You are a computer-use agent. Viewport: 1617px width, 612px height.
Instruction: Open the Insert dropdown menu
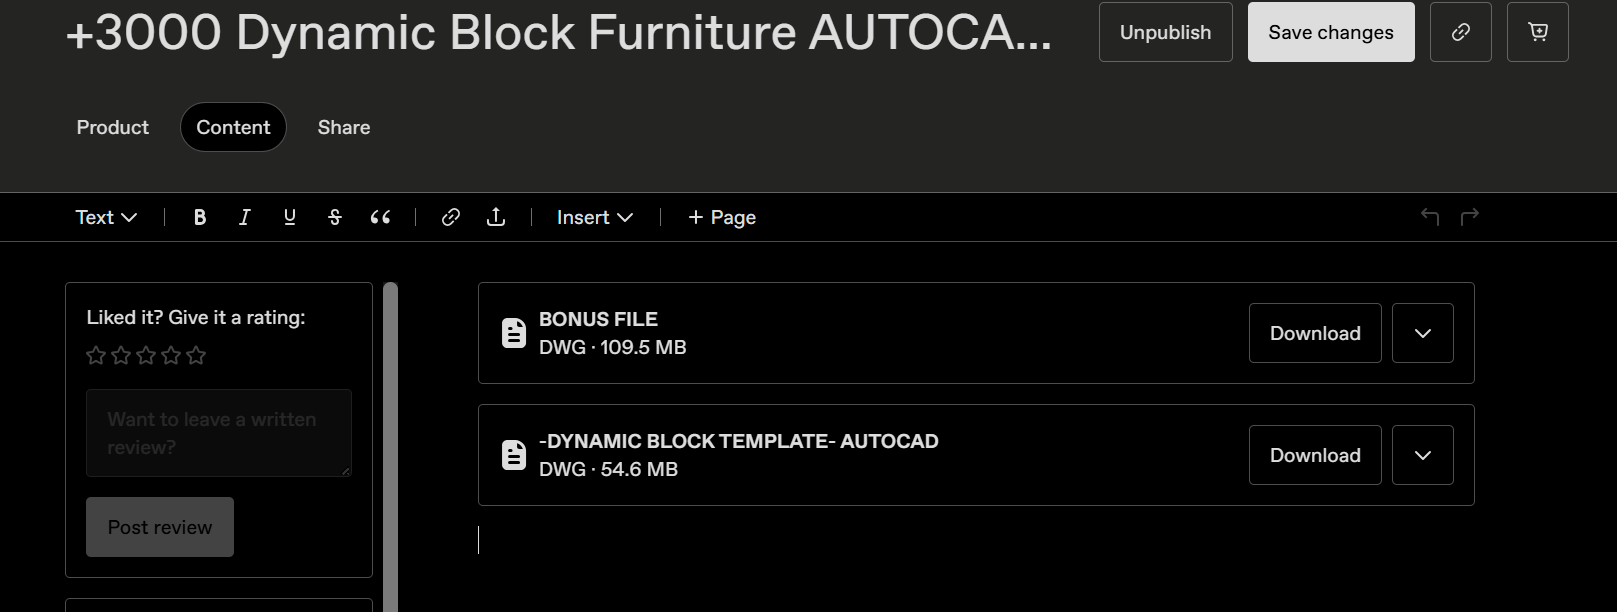click(594, 216)
